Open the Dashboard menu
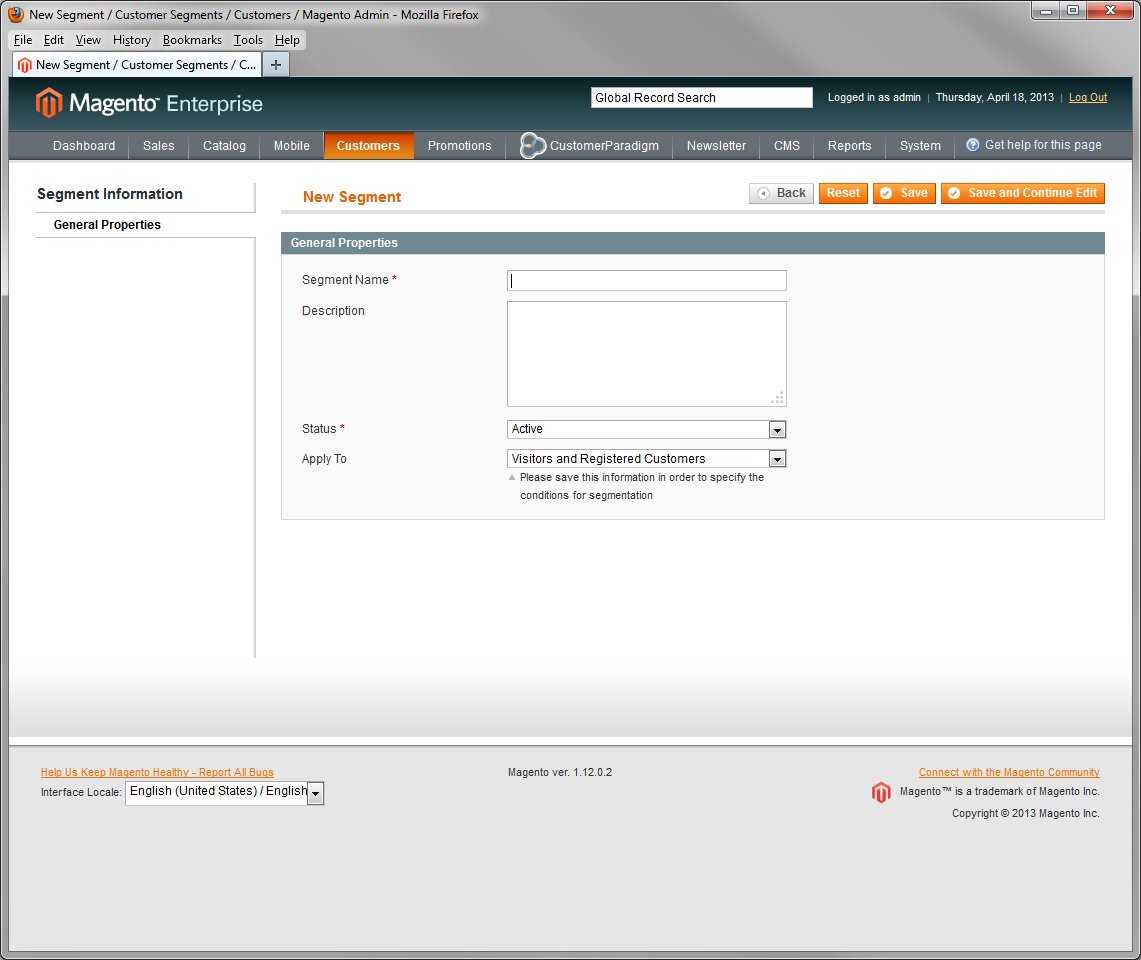 click(x=84, y=146)
